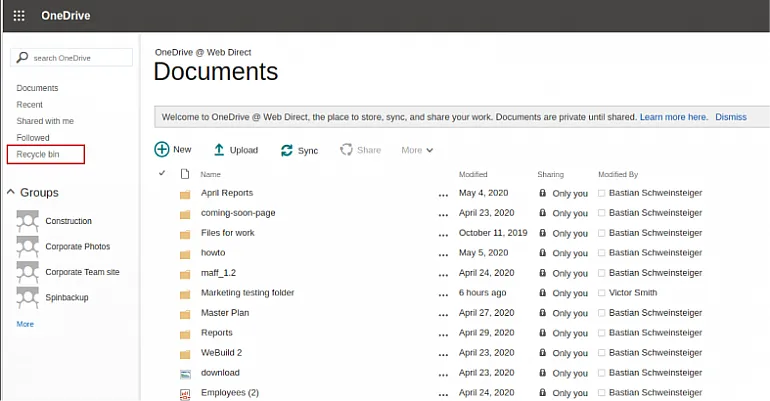
Task: Click the Upload arrow icon
Action: 219,150
